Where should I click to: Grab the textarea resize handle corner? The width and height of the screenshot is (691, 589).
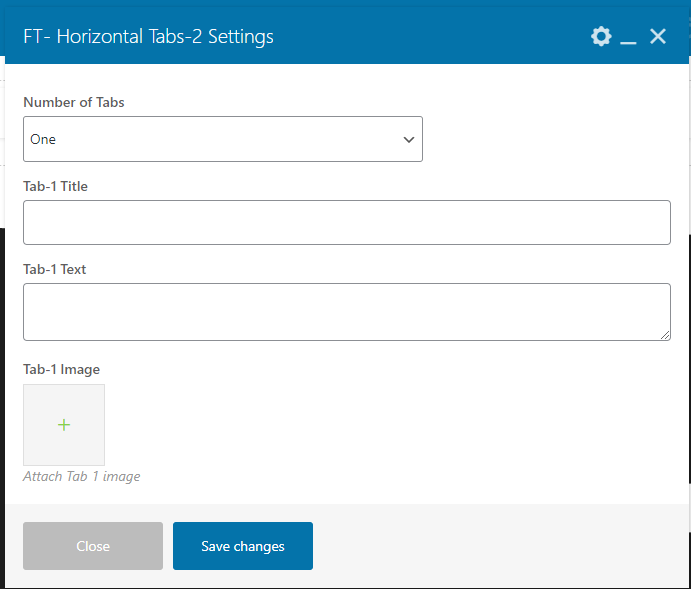click(665, 336)
